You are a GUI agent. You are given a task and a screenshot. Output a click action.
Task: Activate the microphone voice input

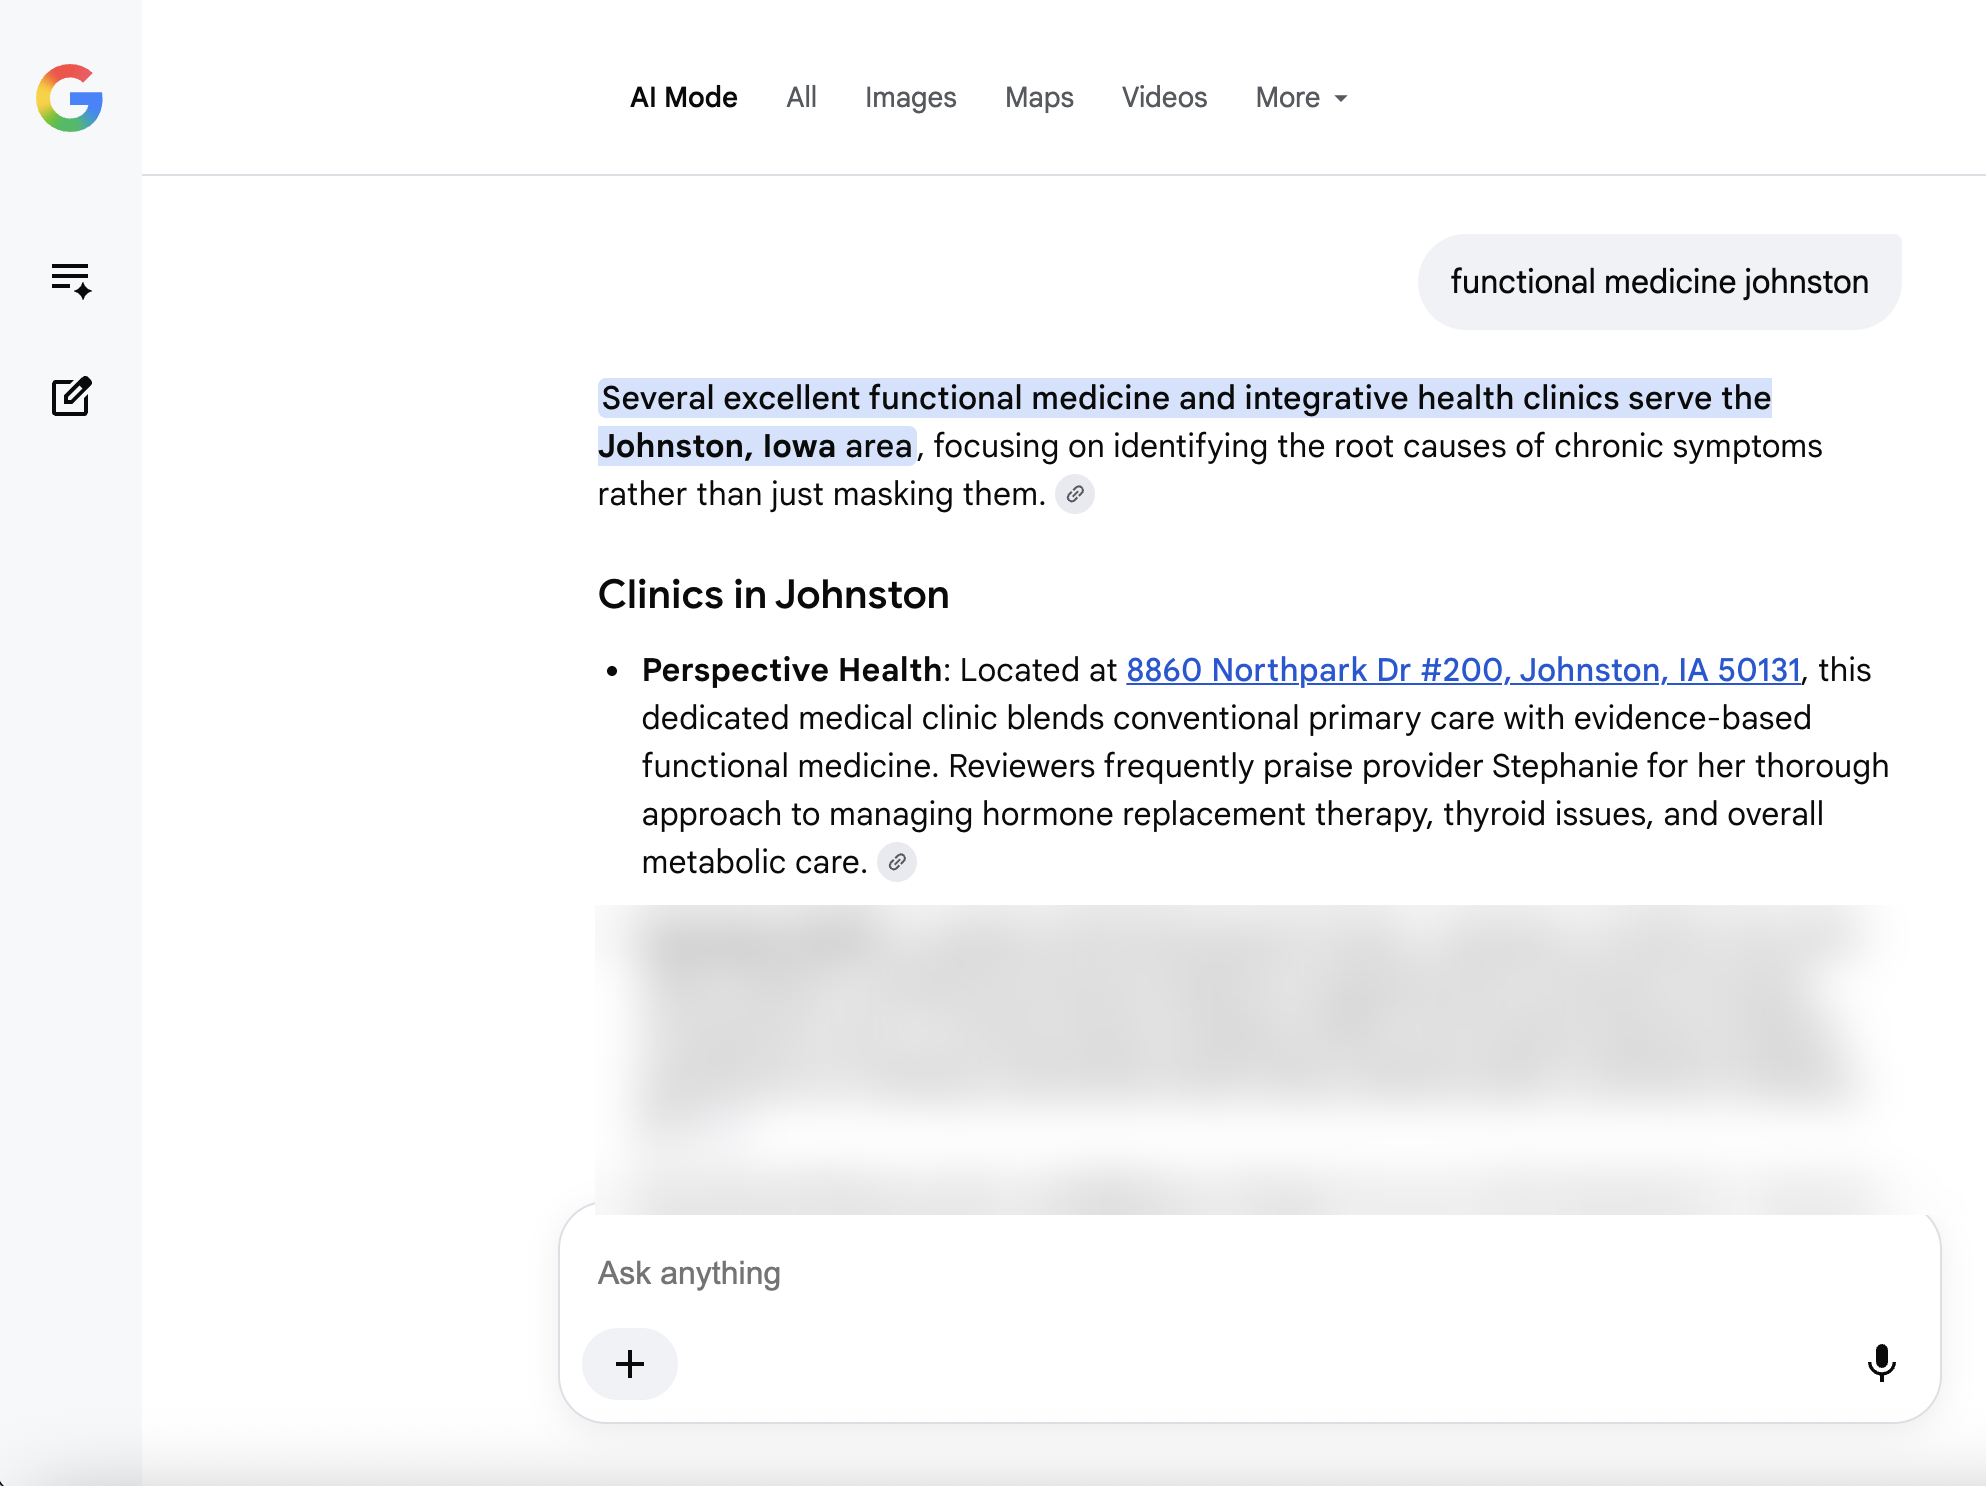(x=1881, y=1362)
